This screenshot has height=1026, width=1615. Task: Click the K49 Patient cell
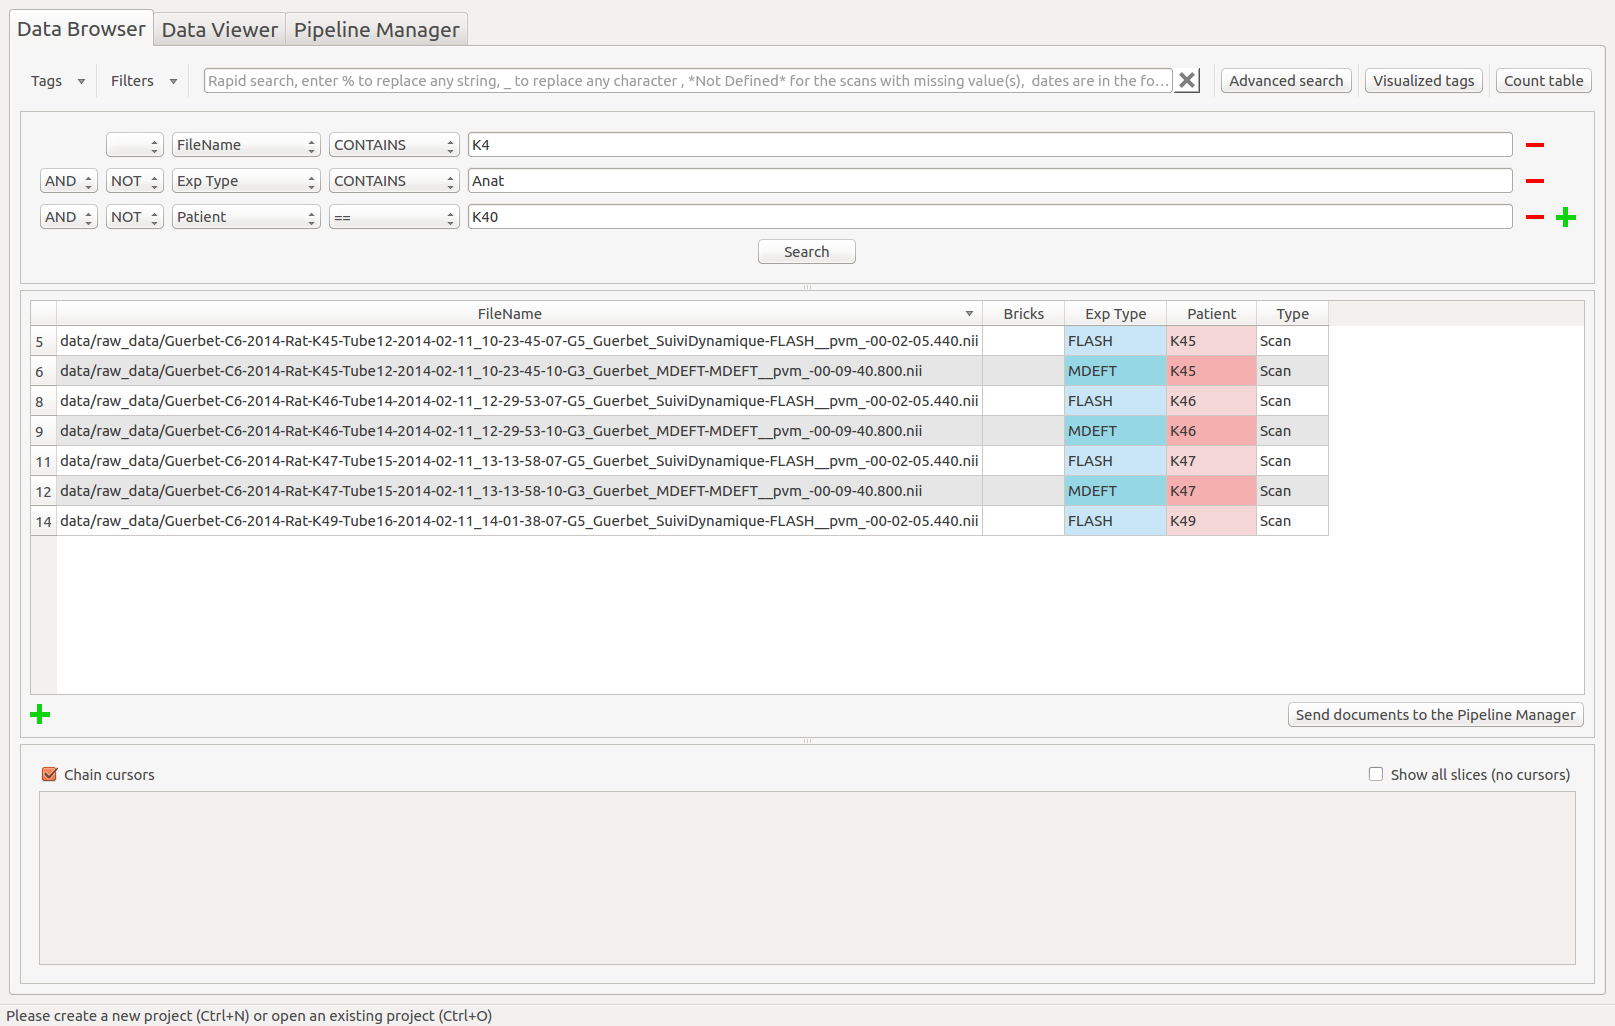[x=1212, y=521]
